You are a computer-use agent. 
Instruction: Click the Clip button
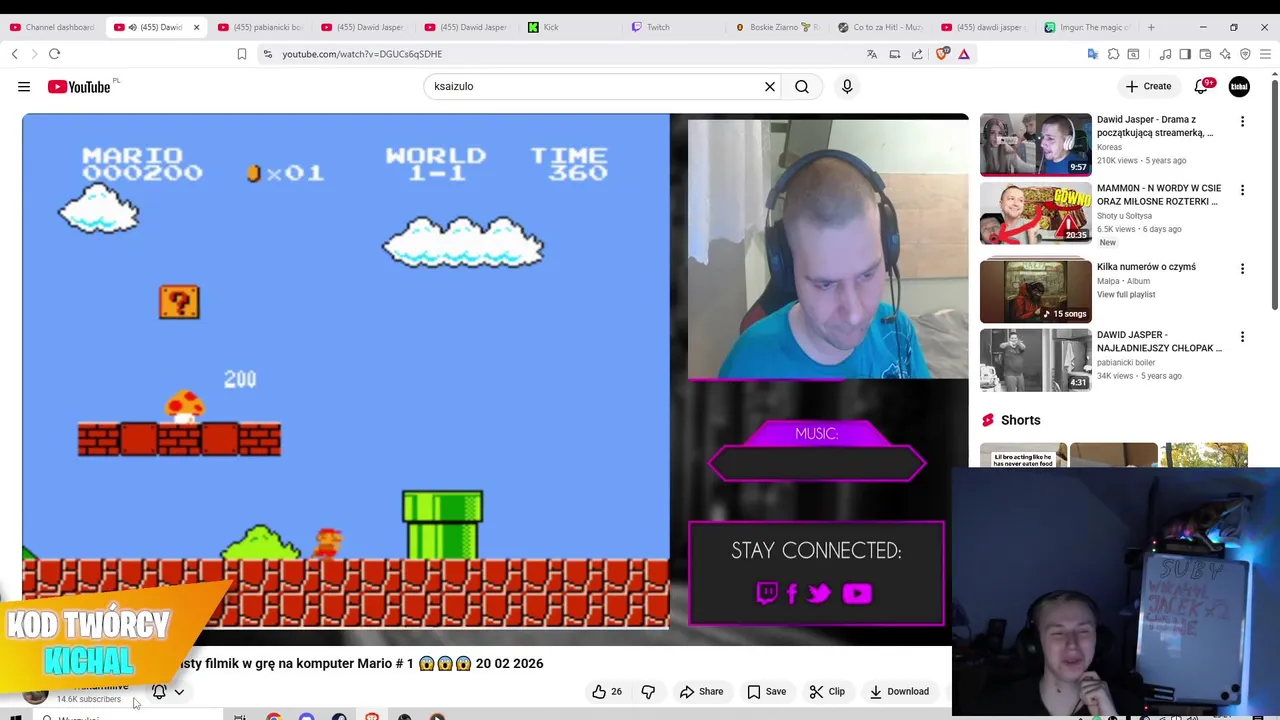point(827,691)
